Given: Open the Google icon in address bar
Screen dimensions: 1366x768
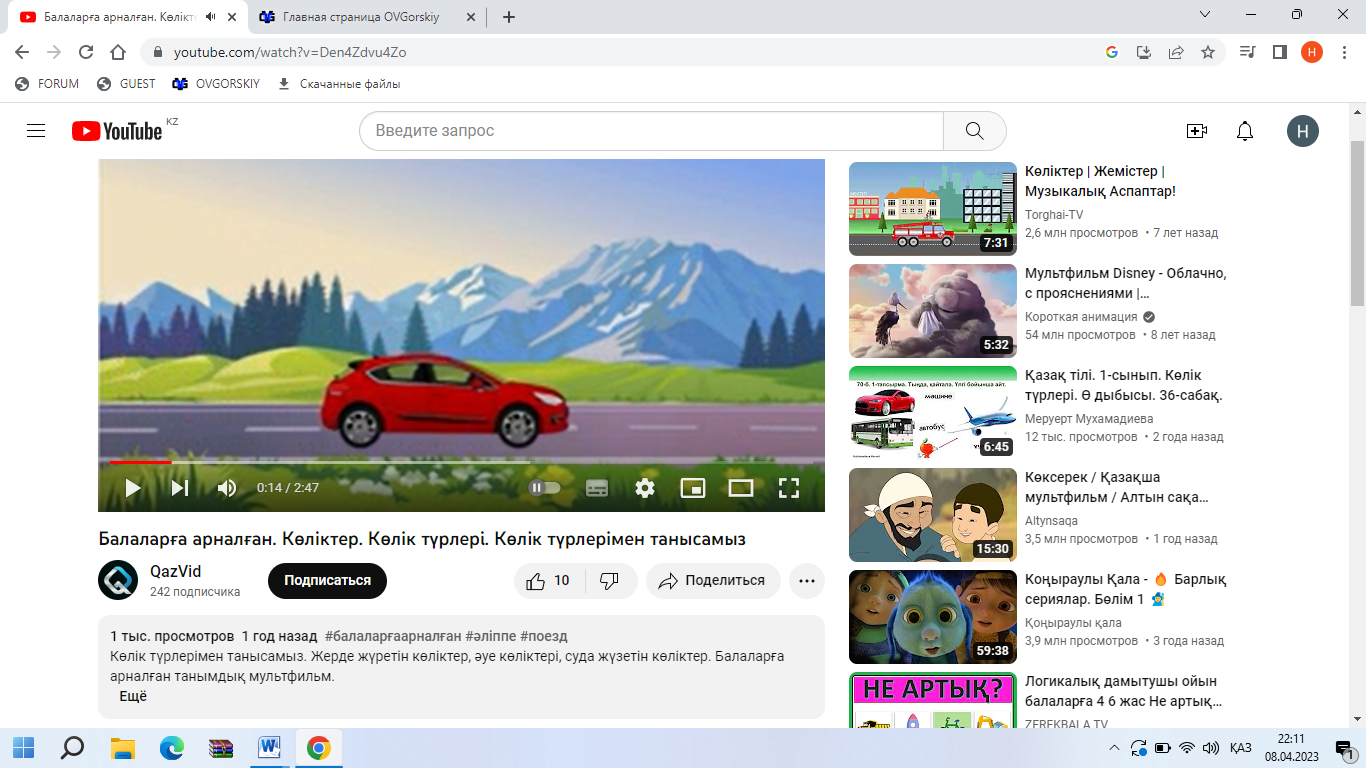Looking at the screenshot, I should [x=1111, y=52].
